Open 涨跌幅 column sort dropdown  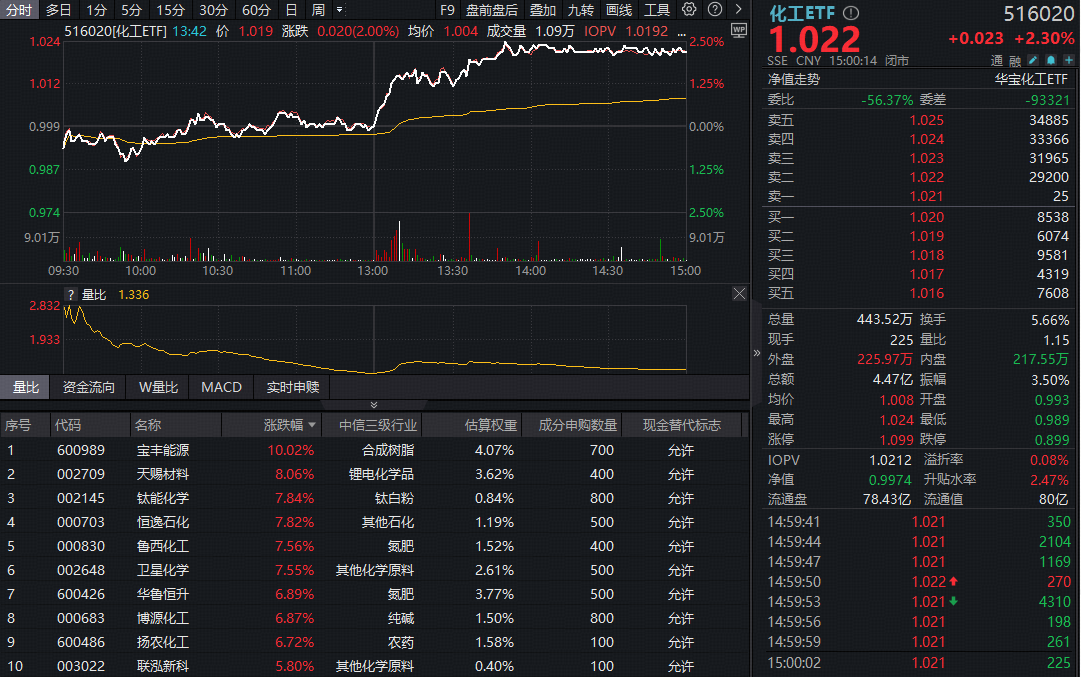coord(312,425)
